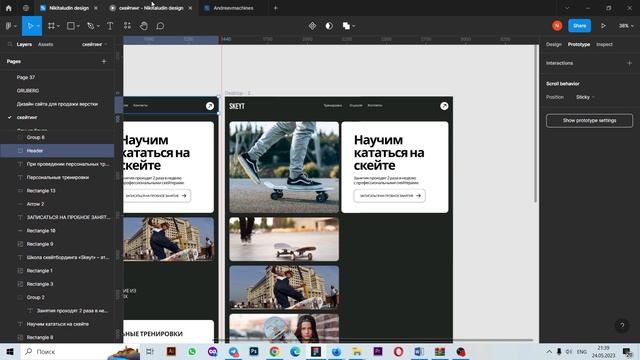Open Boolean groups dropdown arrow

point(353,26)
